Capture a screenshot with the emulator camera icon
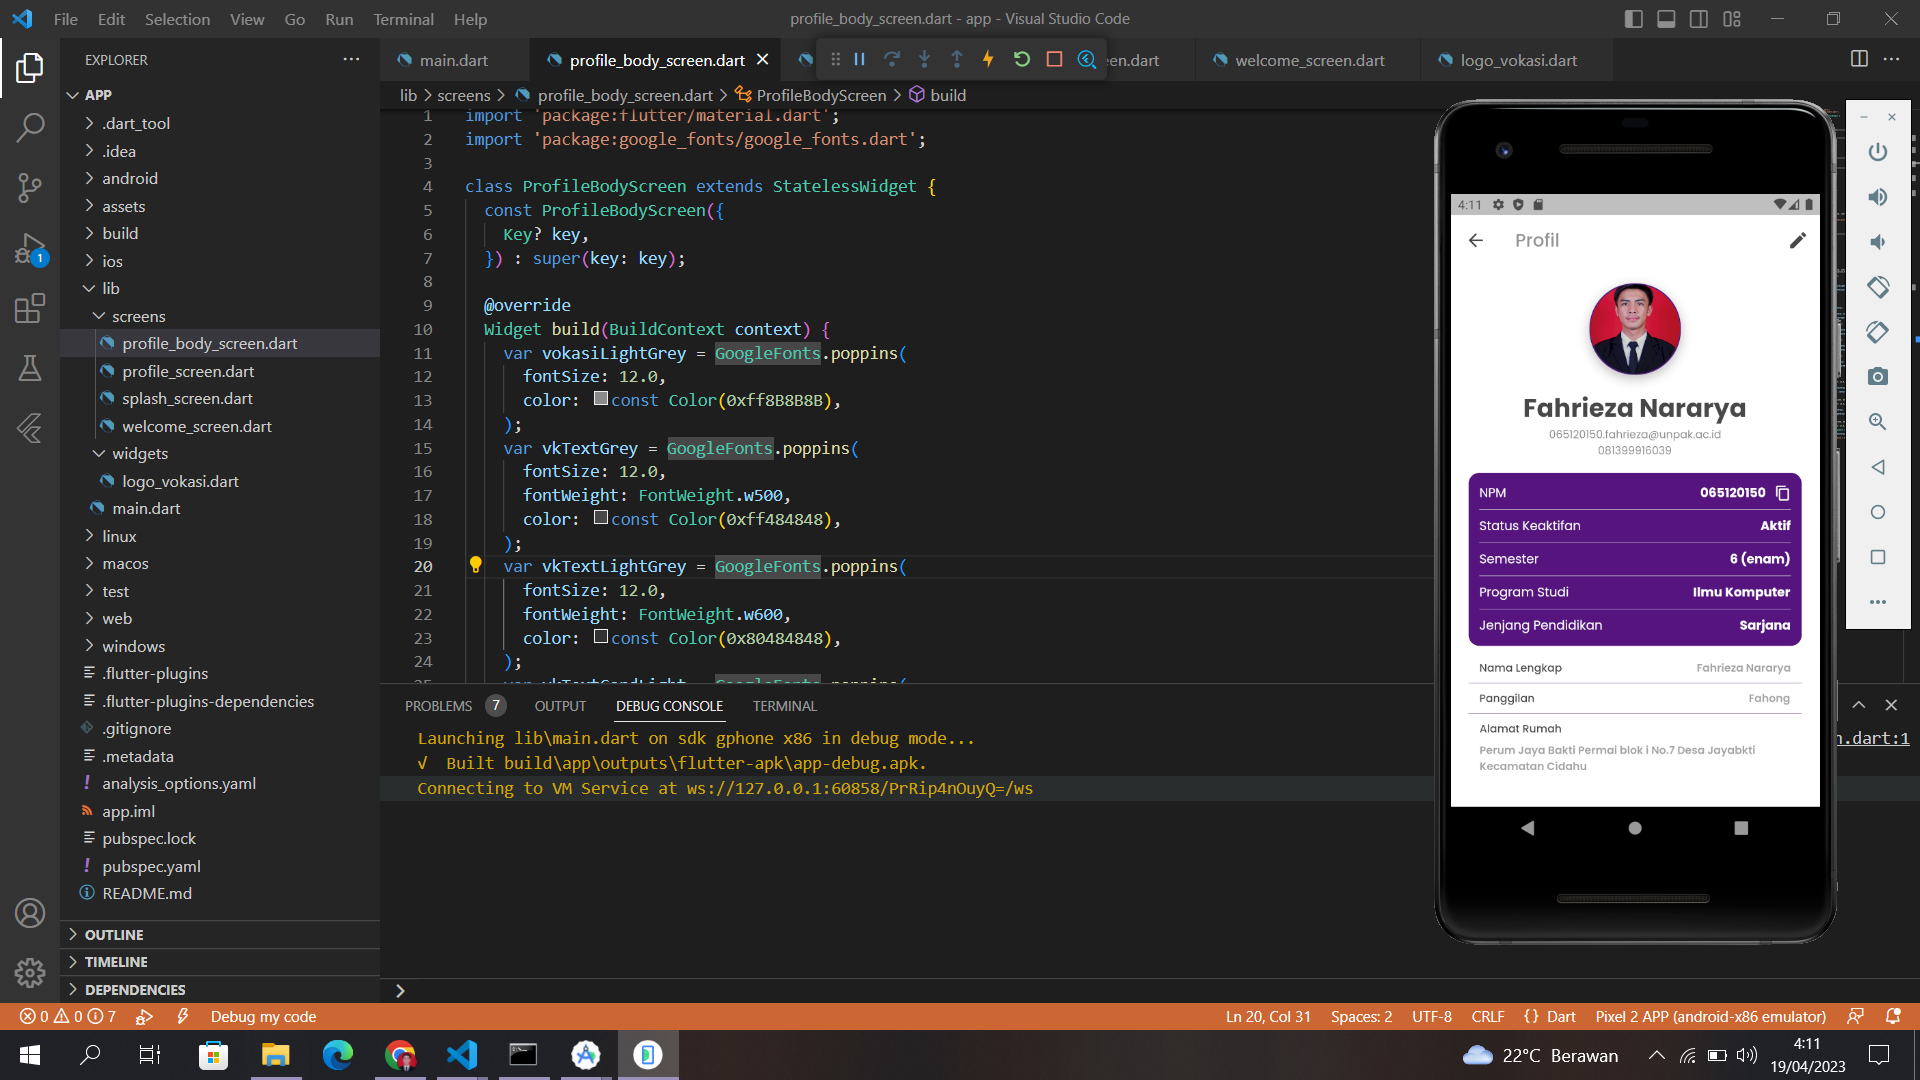 pyautogui.click(x=1878, y=376)
